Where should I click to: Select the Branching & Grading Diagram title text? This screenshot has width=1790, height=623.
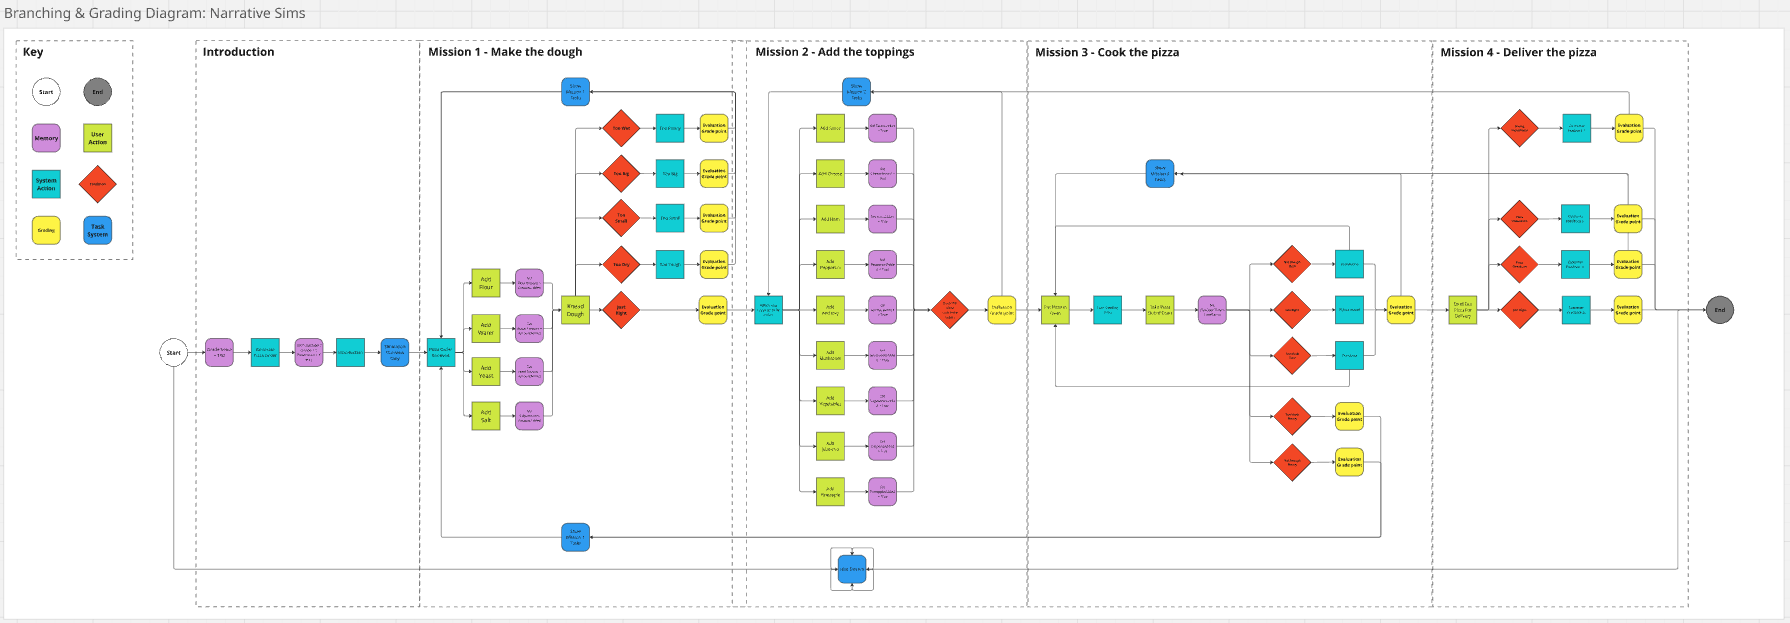(x=155, y=13)
